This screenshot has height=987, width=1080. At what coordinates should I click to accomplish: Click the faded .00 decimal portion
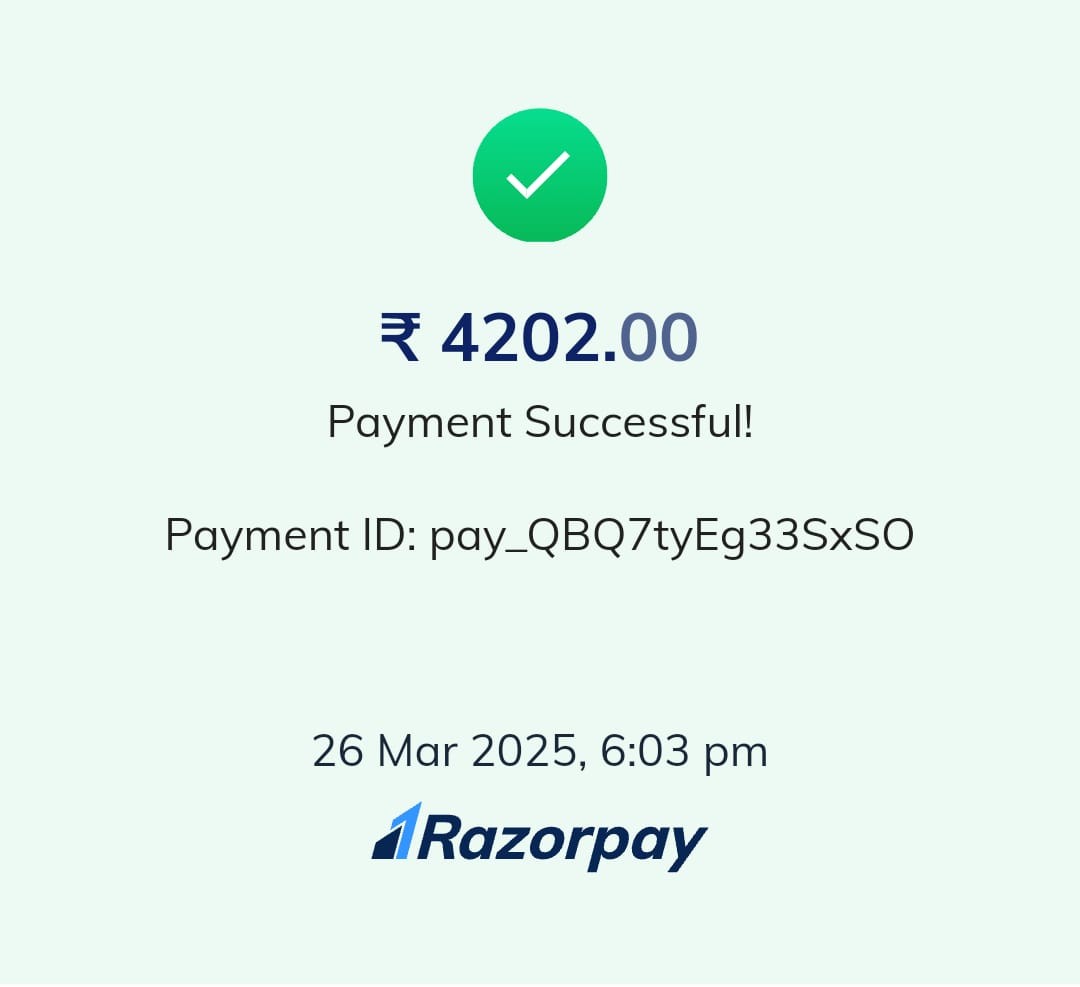click(653, 337)
